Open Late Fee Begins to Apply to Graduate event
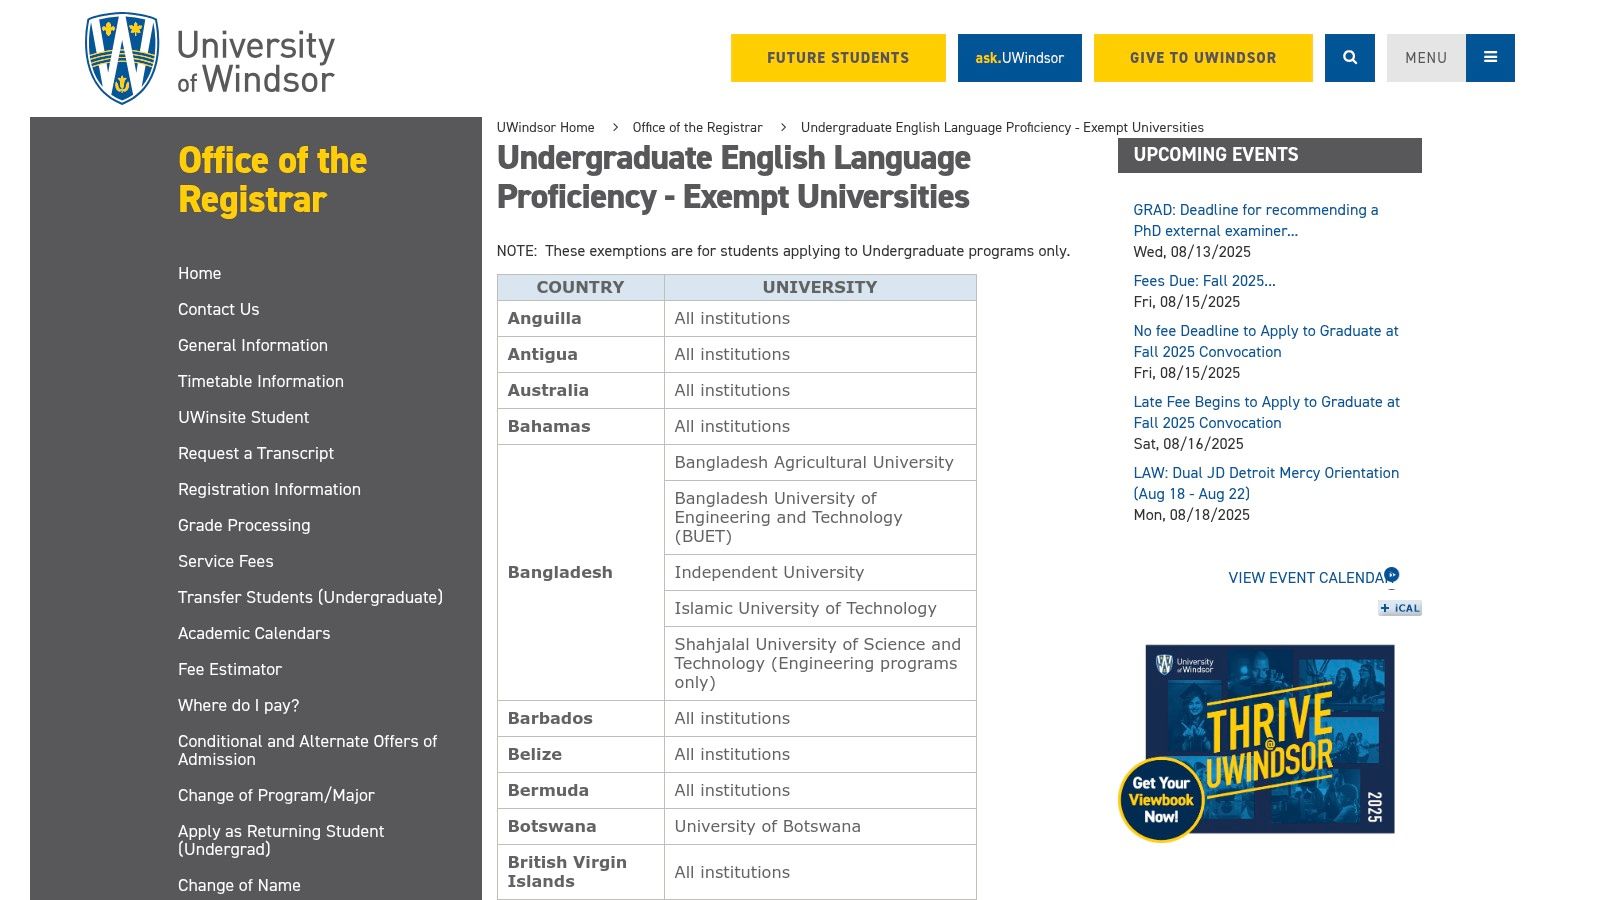 1266,412
